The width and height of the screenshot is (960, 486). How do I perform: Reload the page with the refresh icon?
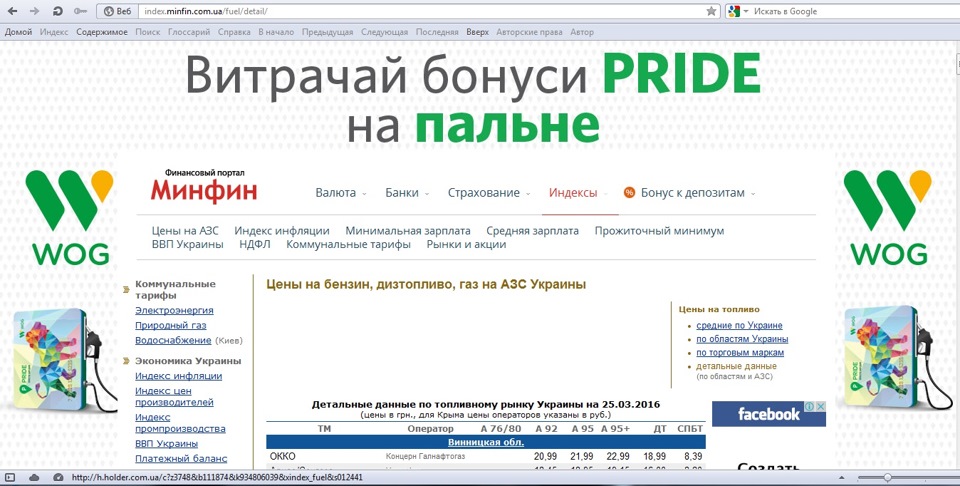(x=58, y=11)
